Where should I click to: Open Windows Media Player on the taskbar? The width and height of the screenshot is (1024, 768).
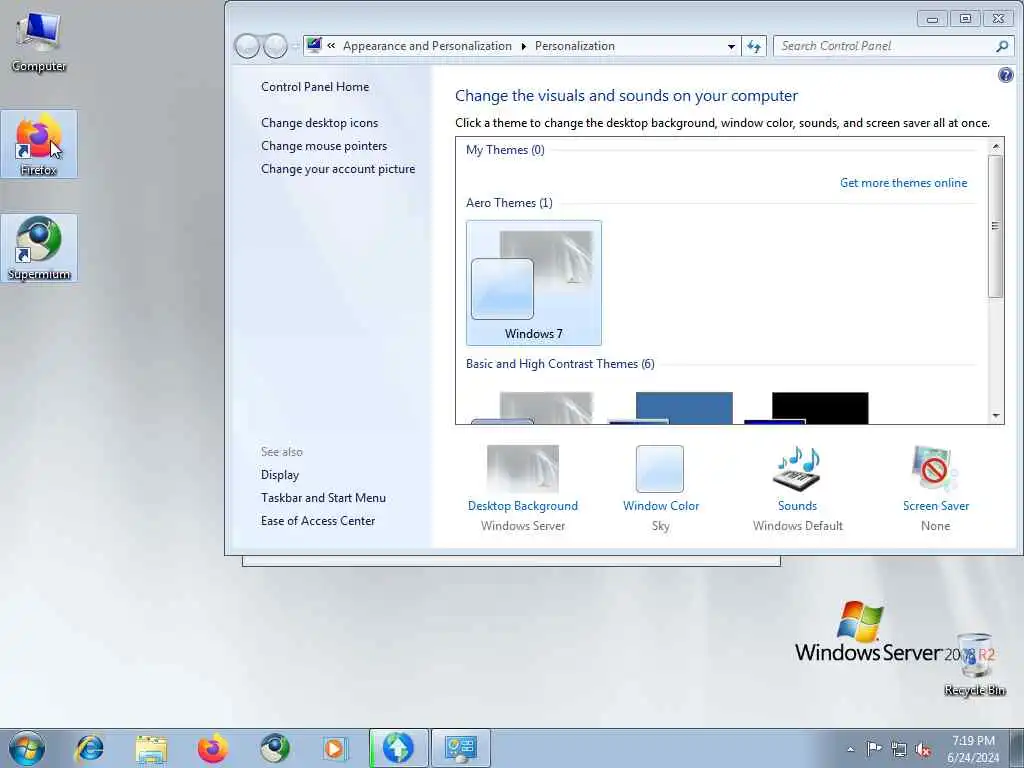336,748
